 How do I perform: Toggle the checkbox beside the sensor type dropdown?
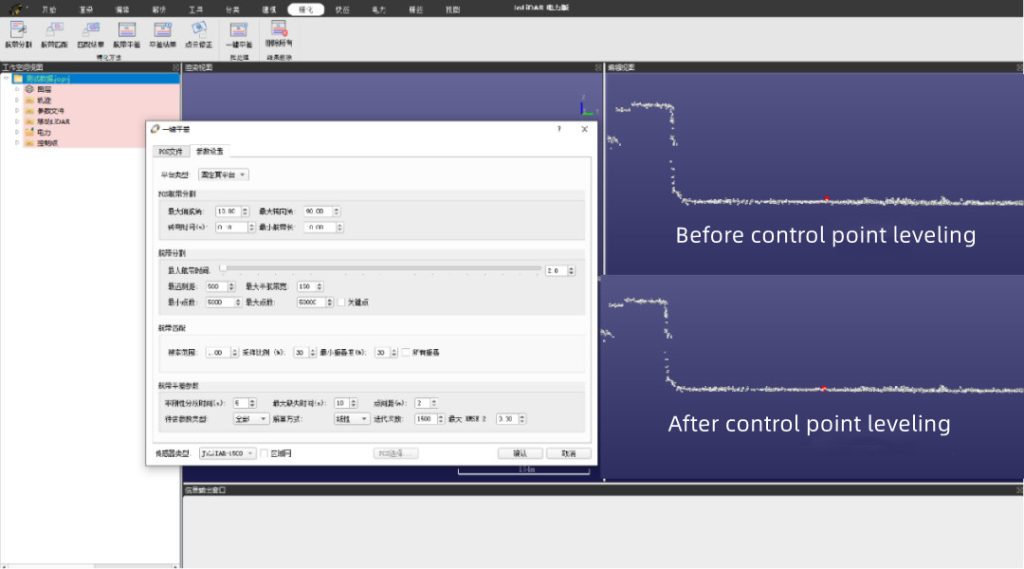coord(264,453)
